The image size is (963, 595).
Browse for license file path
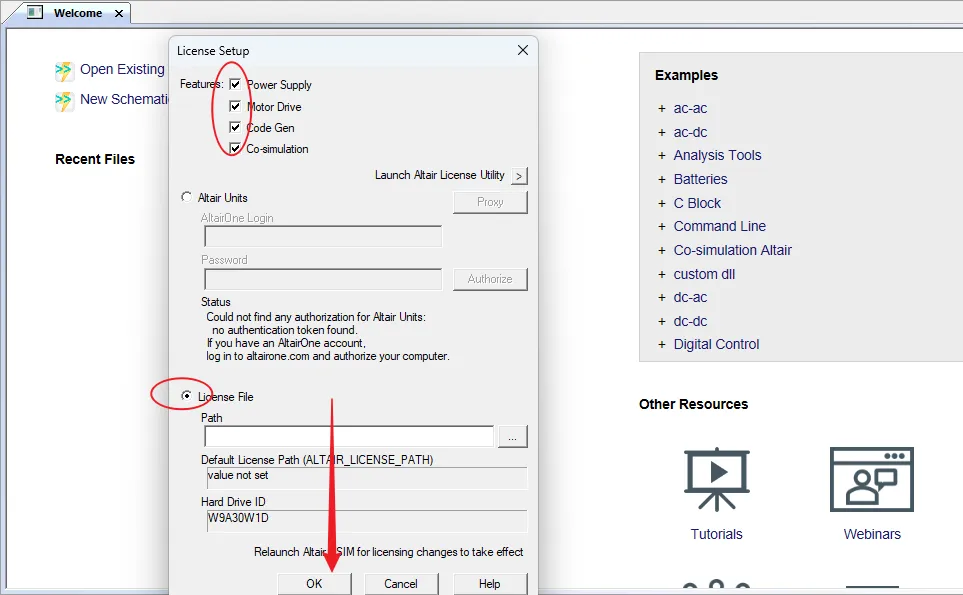pyautogui.click(x=513, y=437)
